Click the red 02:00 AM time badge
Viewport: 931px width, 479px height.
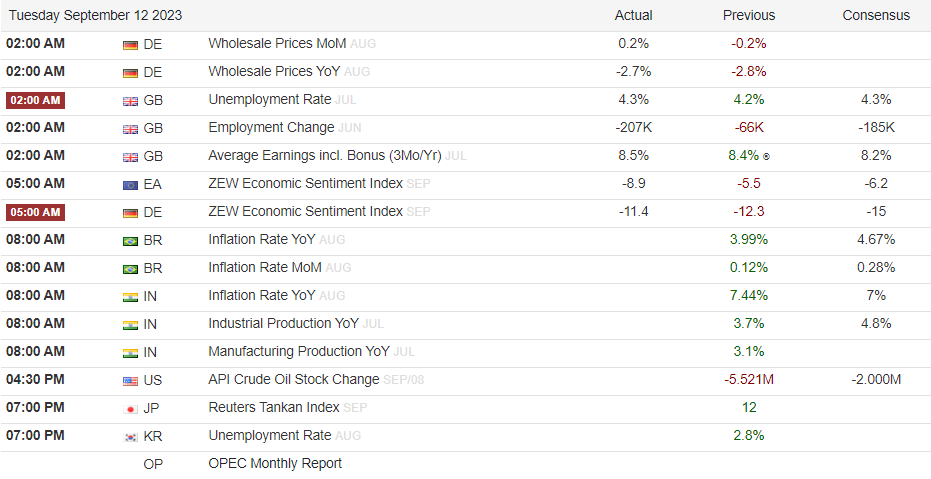pos(36,100)
